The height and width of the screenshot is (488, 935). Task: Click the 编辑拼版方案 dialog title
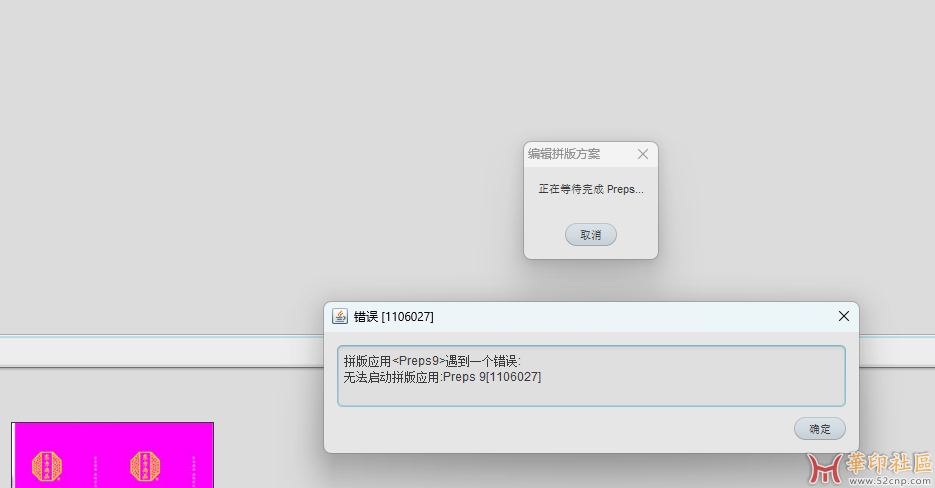click(x=564, y=154)
